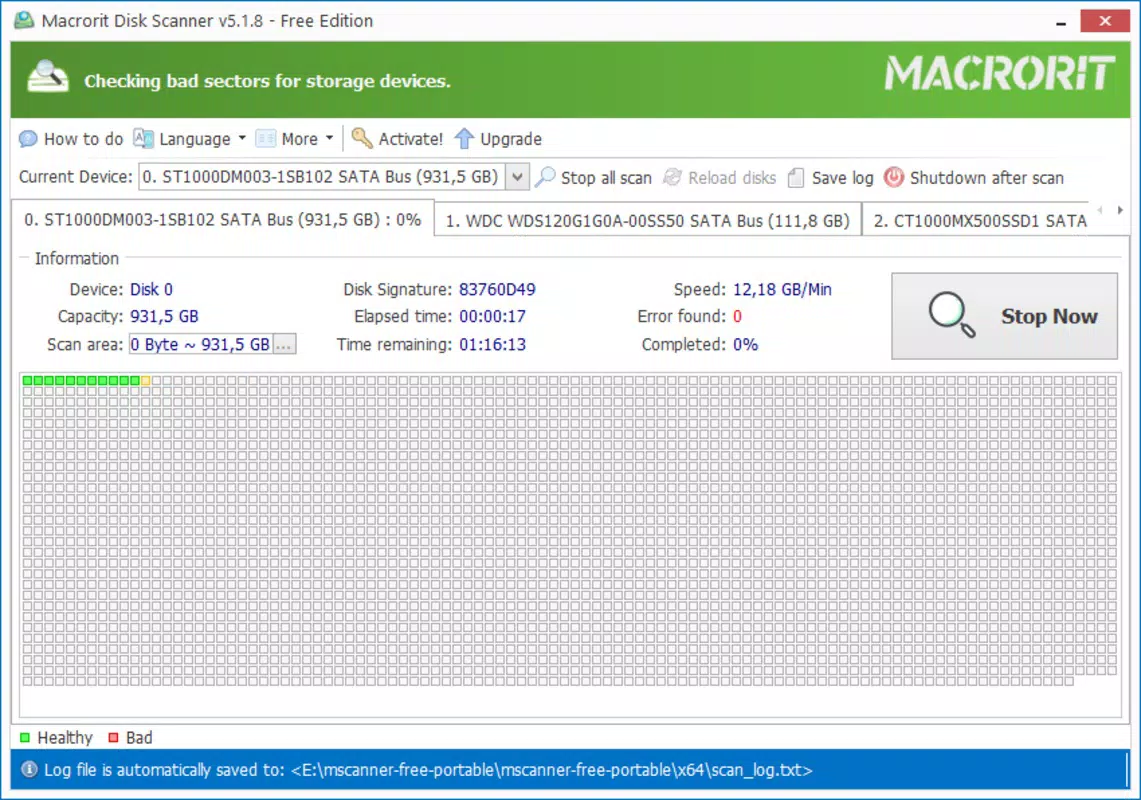Viewport: 1141px width, 800px height.
Task: Click the Stop all scan magnifier icon
Action: [545, 177]
